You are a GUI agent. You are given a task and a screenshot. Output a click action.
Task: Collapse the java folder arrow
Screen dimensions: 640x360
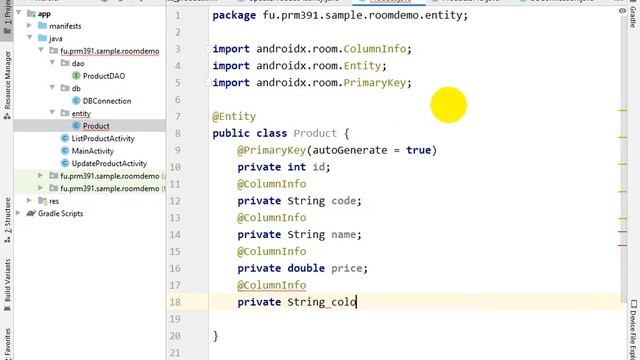29,38
